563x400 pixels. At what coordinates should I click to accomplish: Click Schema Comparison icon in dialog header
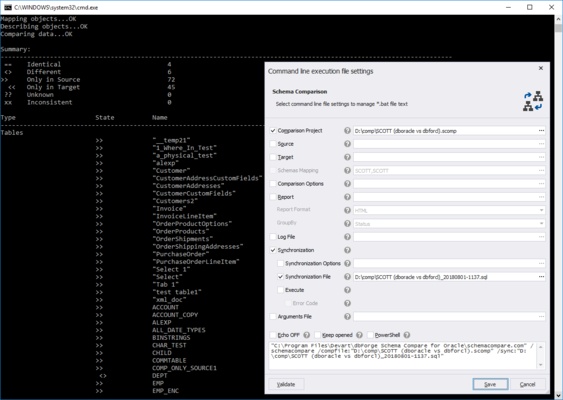[x=533, y=101]
